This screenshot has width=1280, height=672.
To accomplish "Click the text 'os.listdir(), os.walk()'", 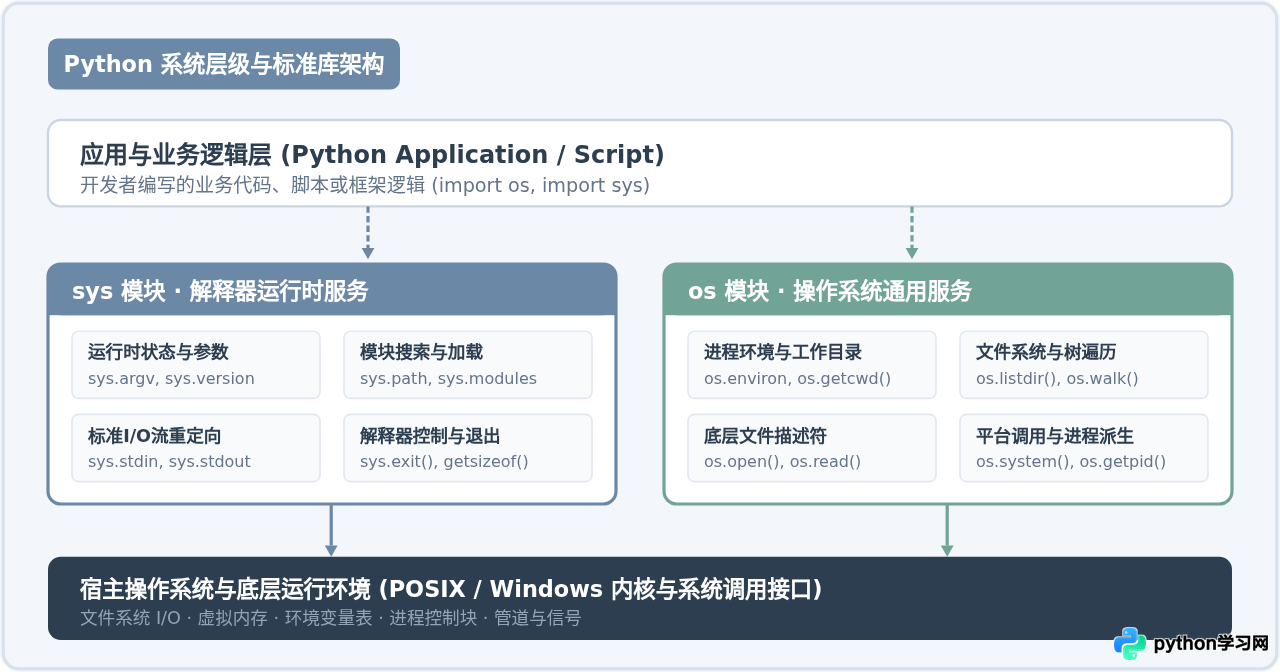I will (x=1057, y=379).
